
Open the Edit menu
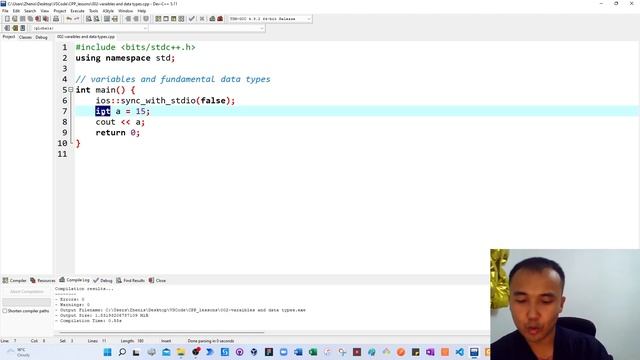16,11
